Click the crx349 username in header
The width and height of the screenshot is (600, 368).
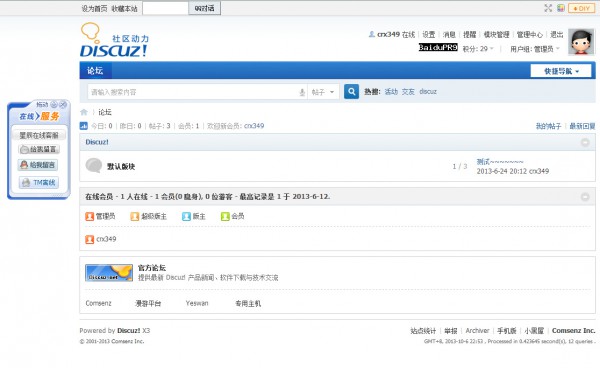tap(388, 34)
